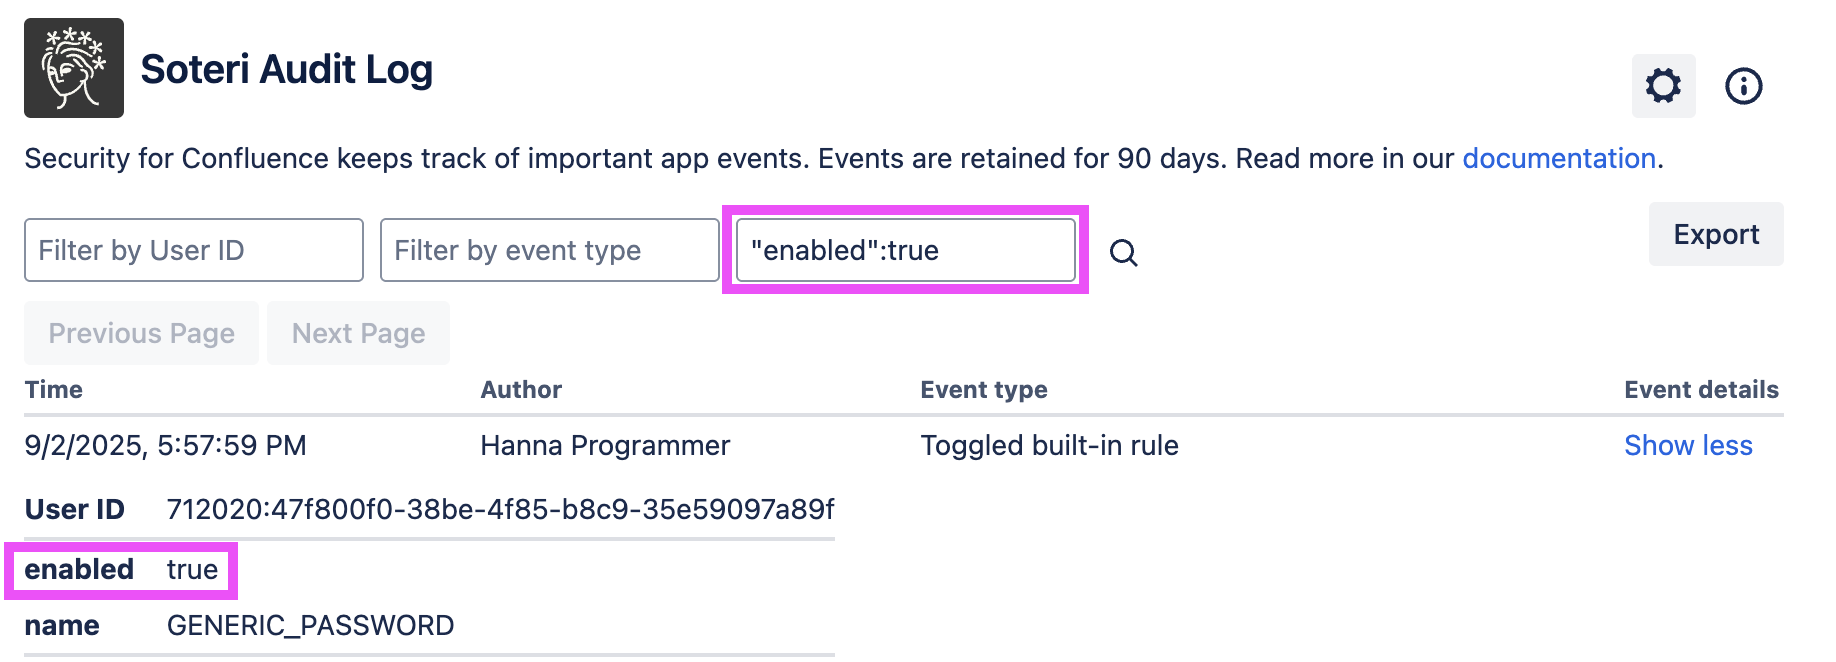Click the Soteri logo image
This screenshot has height=662, width=1836.
pyautogui.click(x=74, y=68)
